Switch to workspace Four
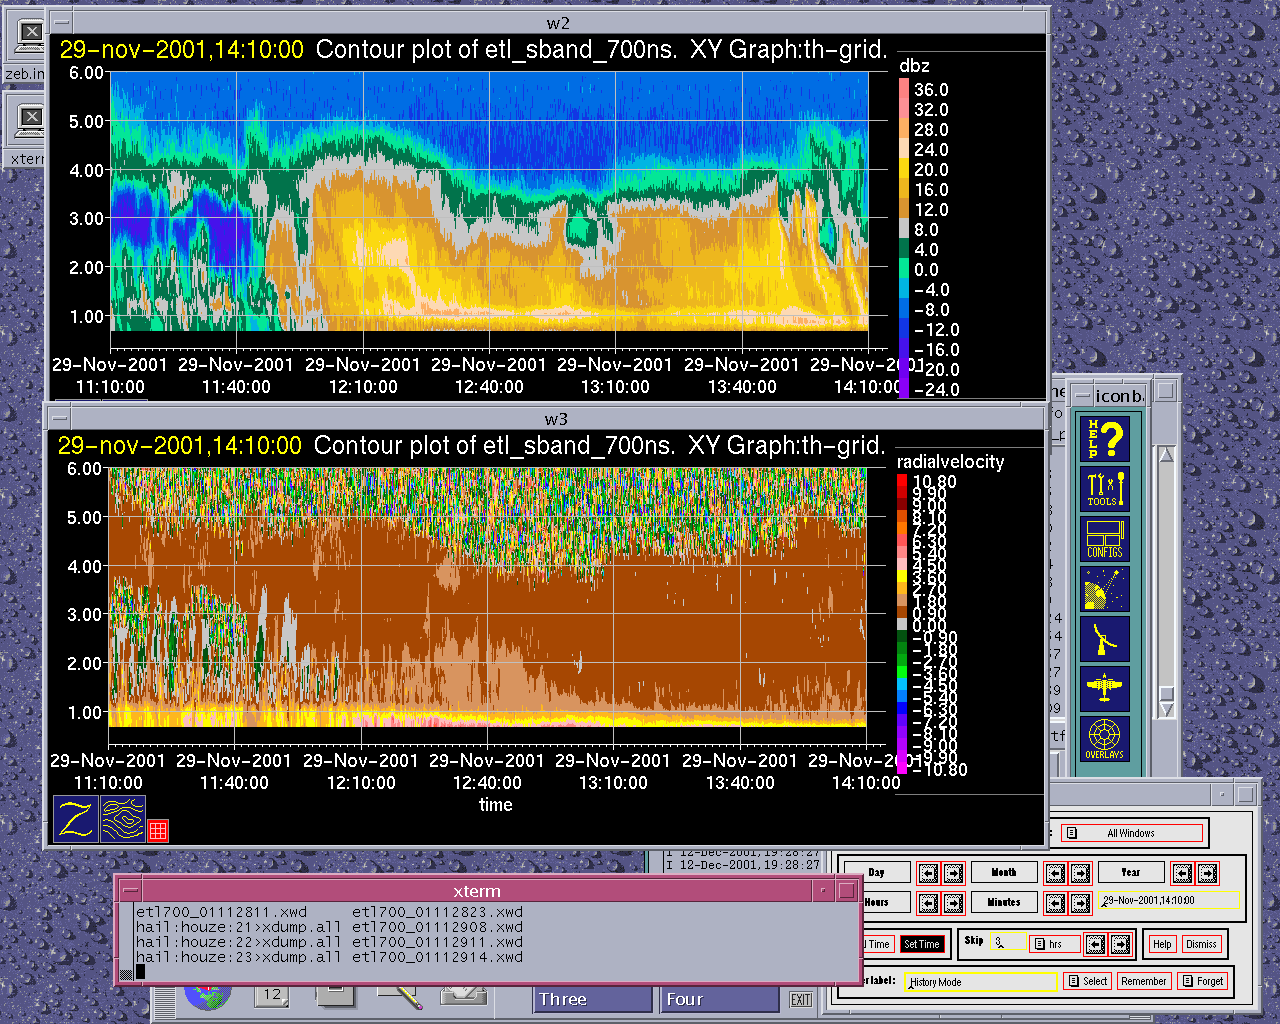Image resolution: width=1280 pixels, height=1024 pixels. pyautogui.click(x=719, y=999)
